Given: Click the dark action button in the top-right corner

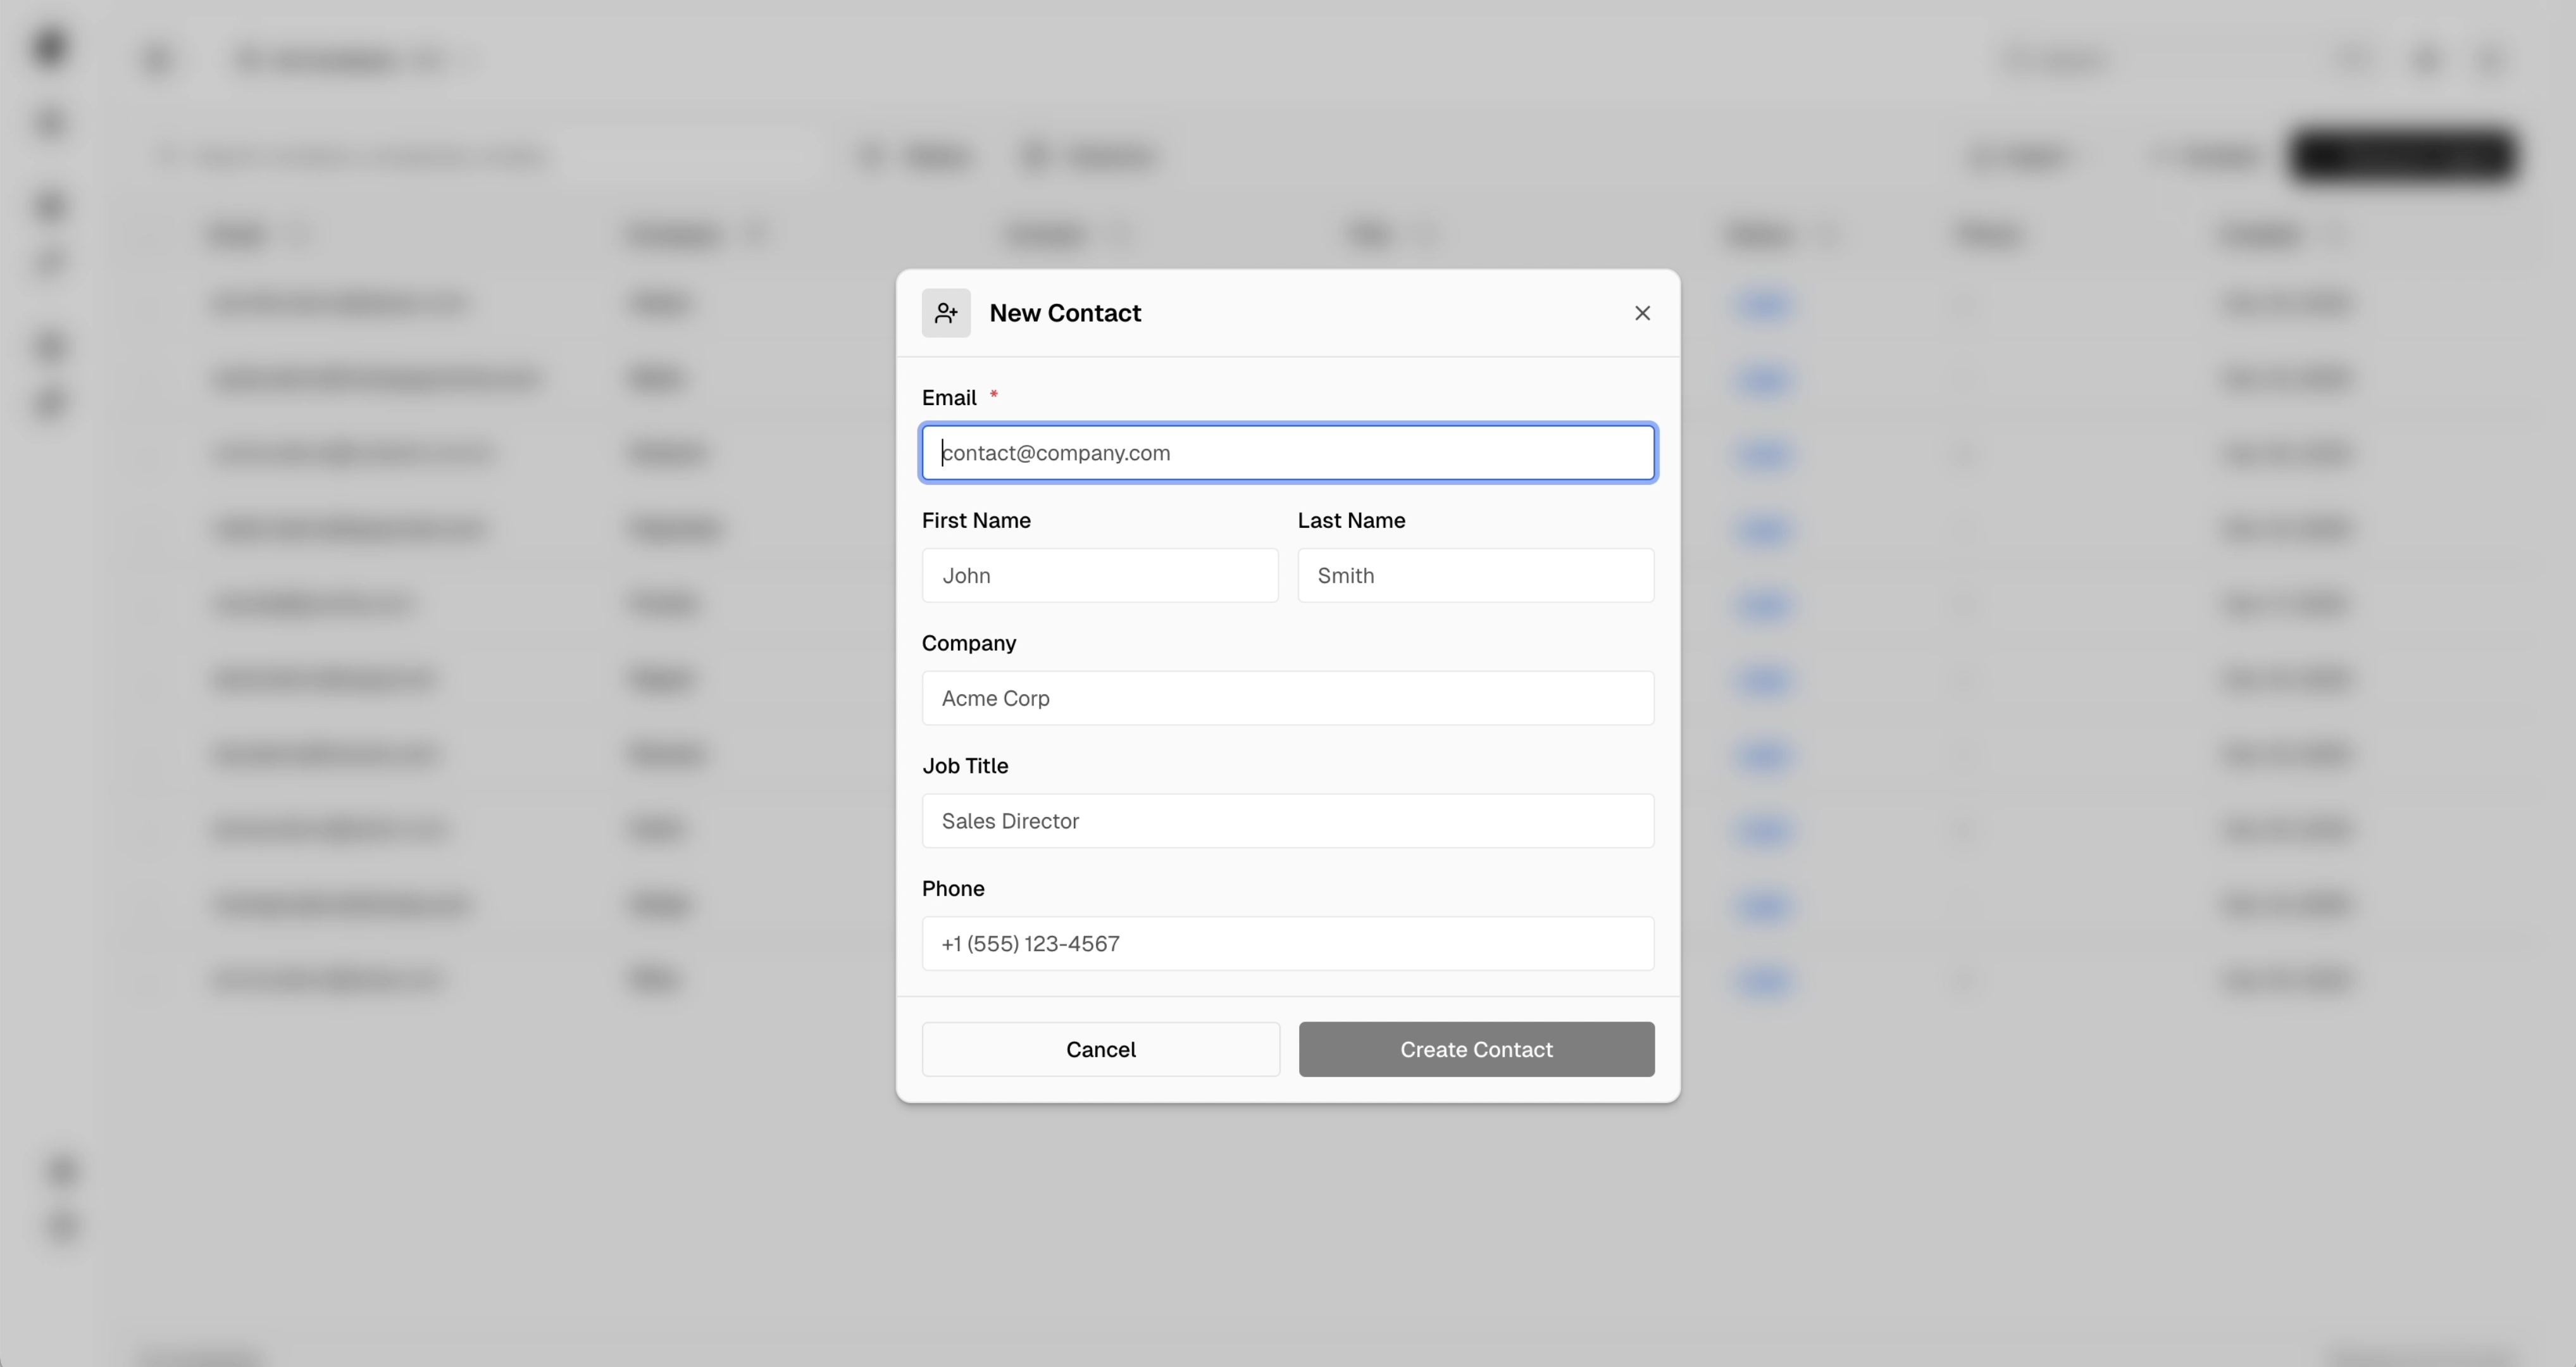Looking at the screenshot, I should click(x=2404, y=156).
